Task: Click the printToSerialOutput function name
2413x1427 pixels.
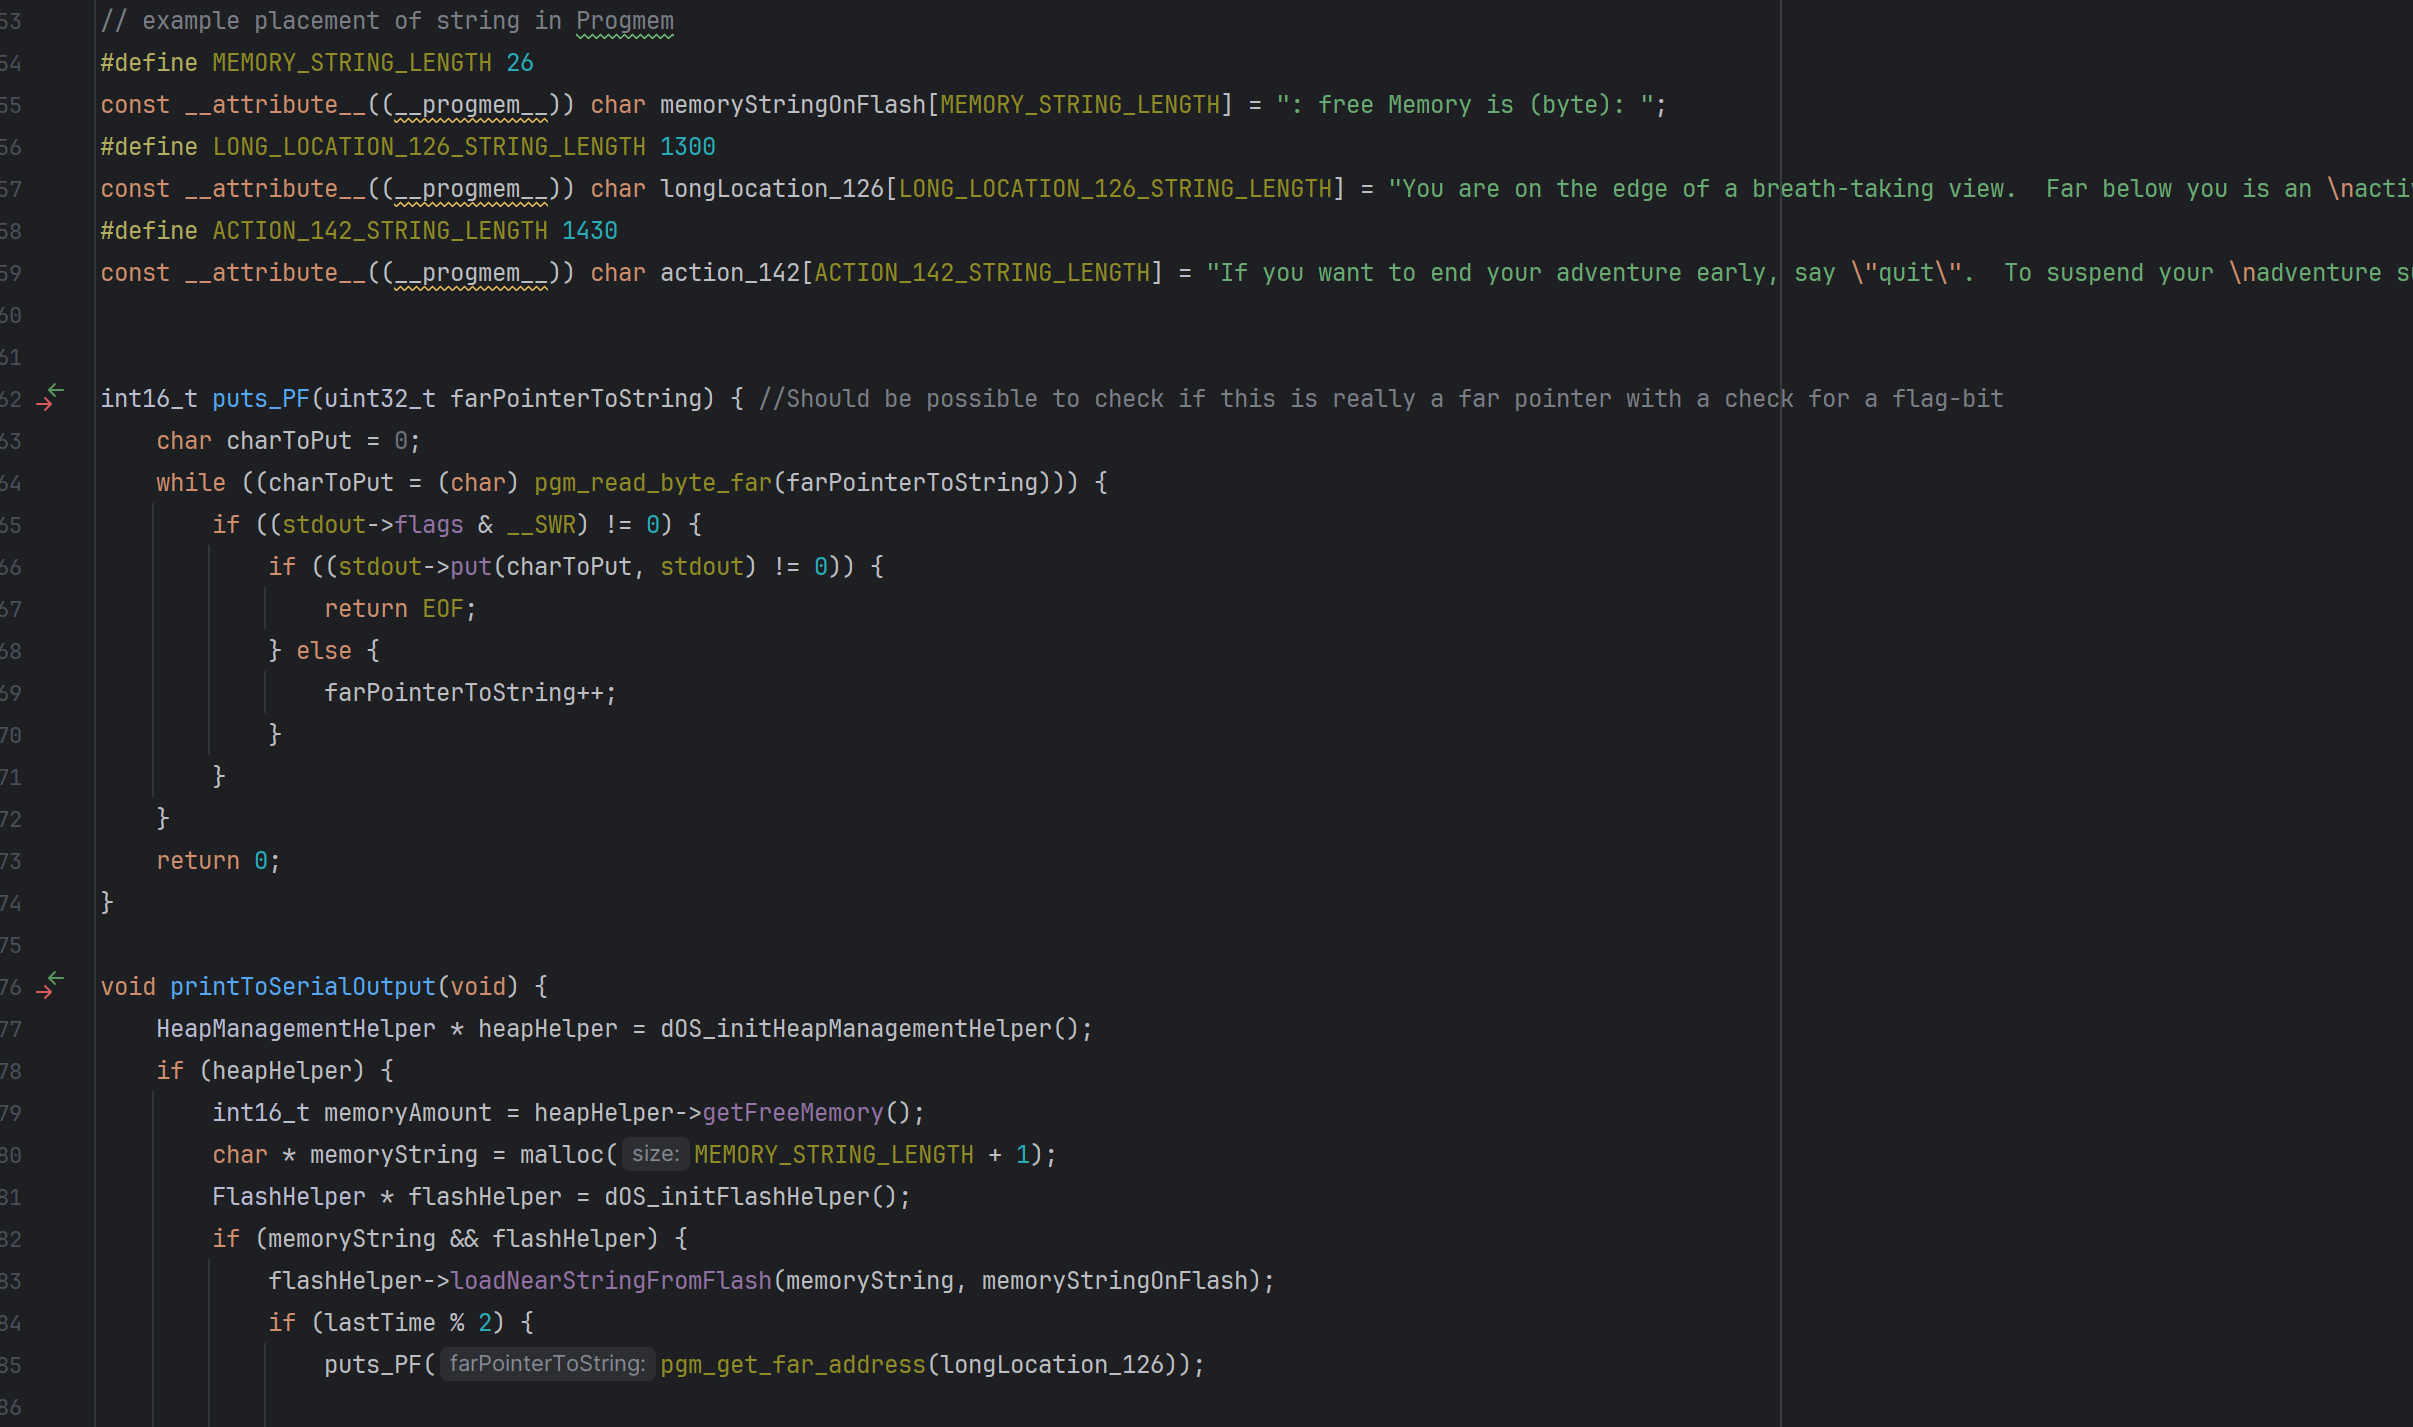Action: [302, 986]
